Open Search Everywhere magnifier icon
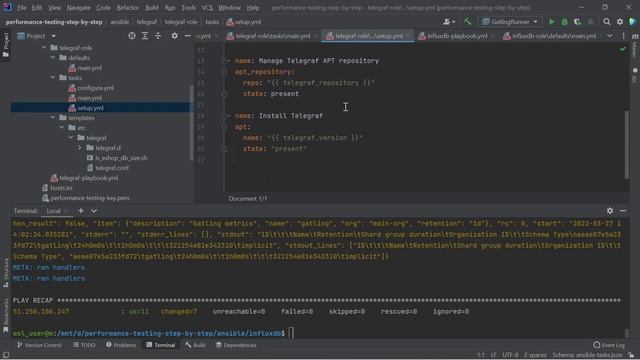 tap(607, 22)
